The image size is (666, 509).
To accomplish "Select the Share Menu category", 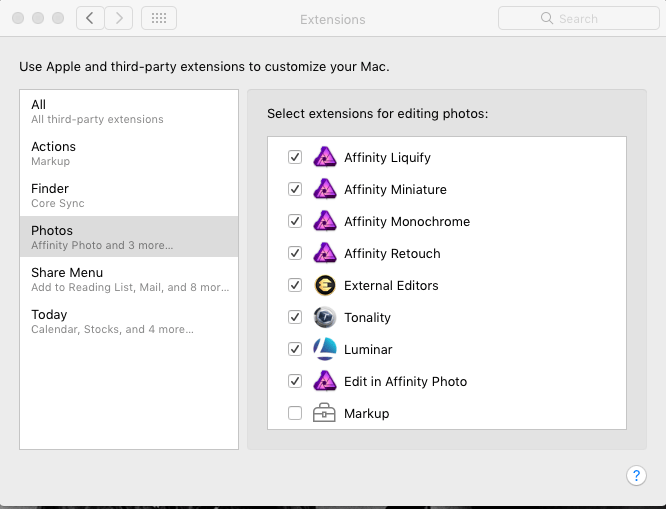I will point(128,279).
